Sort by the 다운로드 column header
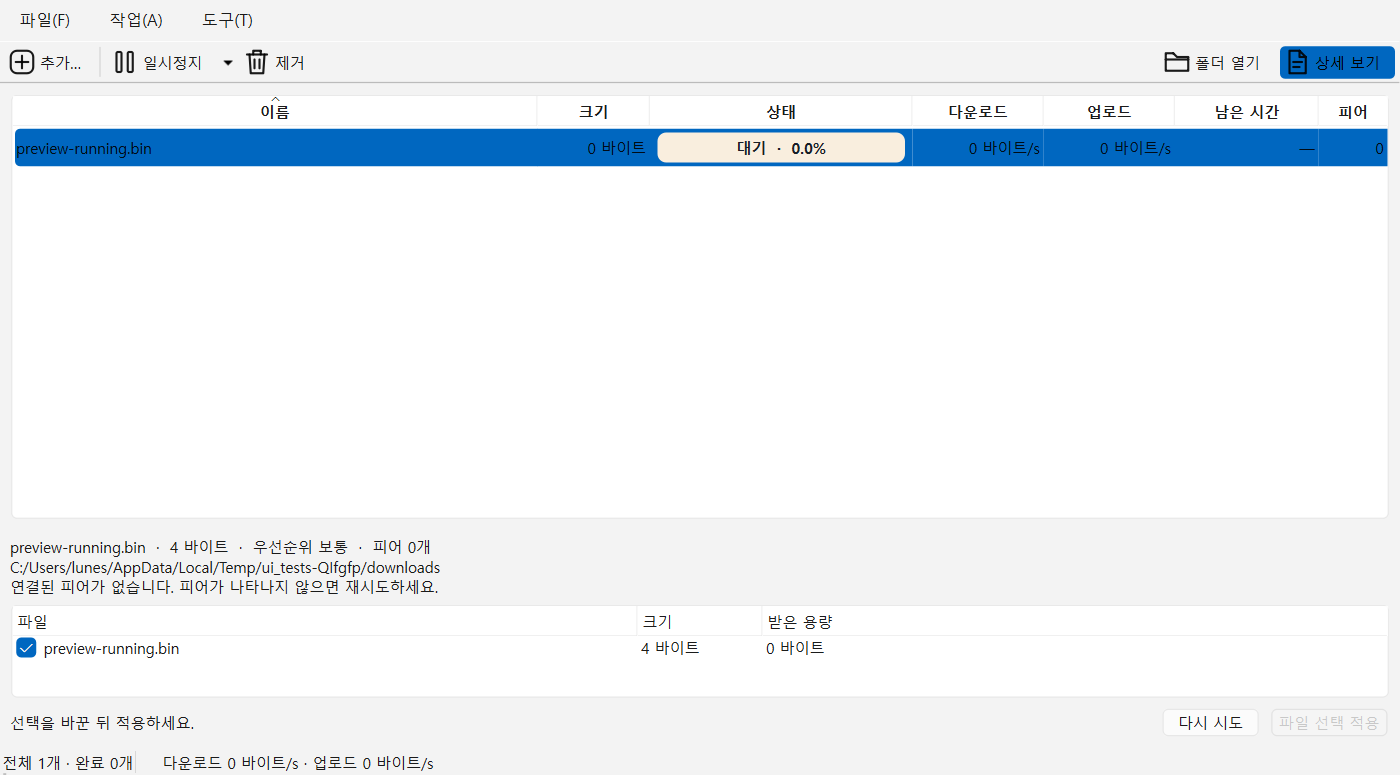 tap(978, 112)
